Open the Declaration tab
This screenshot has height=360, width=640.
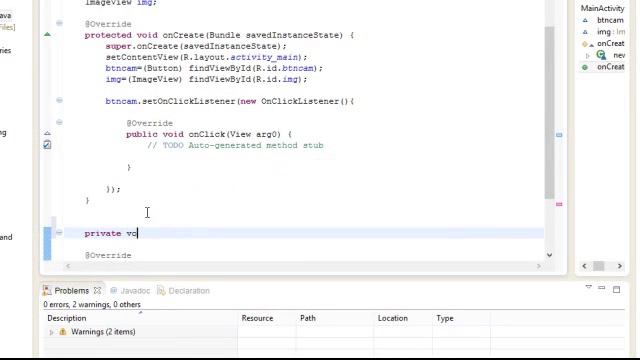click(x=189, y=291)
